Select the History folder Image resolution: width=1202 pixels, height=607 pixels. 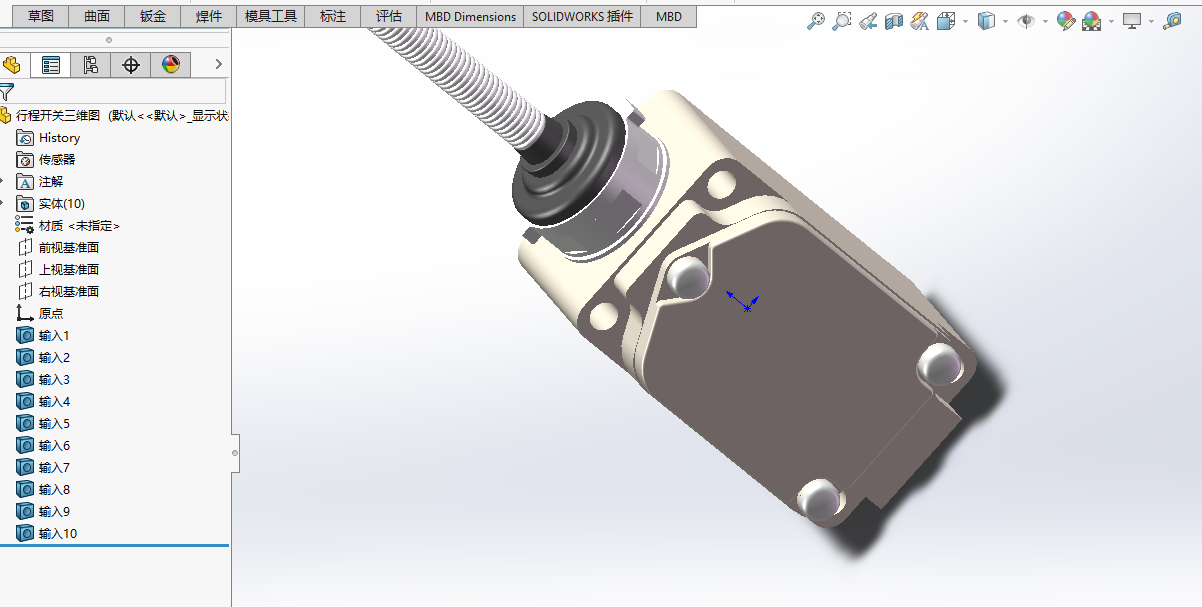pyautogui.click(x=48, y=138)
